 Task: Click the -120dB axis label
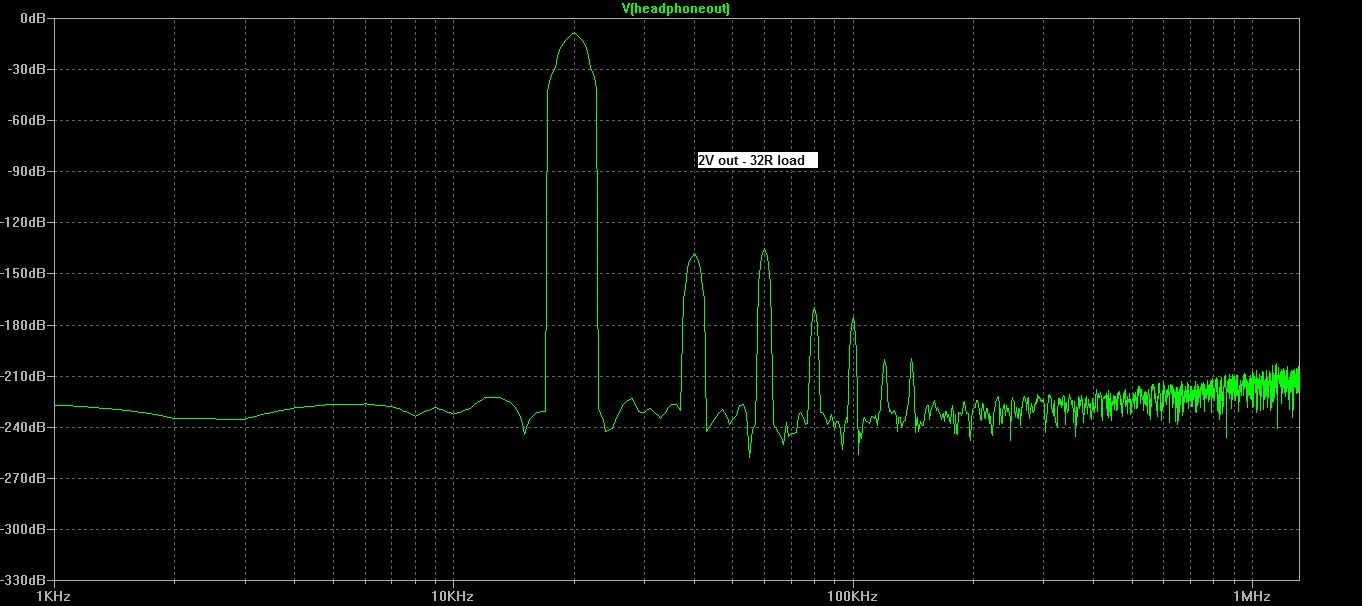tap(25, 222)
